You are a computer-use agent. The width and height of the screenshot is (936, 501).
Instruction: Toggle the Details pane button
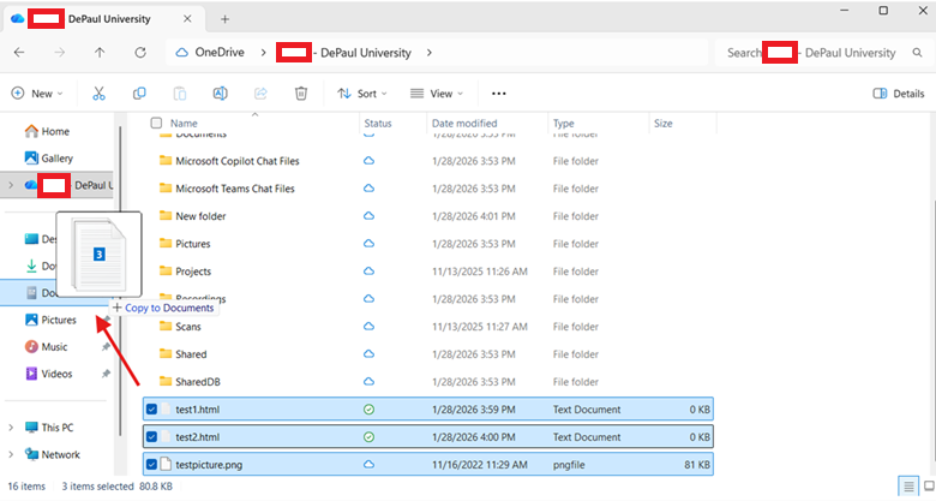pyautogui.click(x=898, y=93)
